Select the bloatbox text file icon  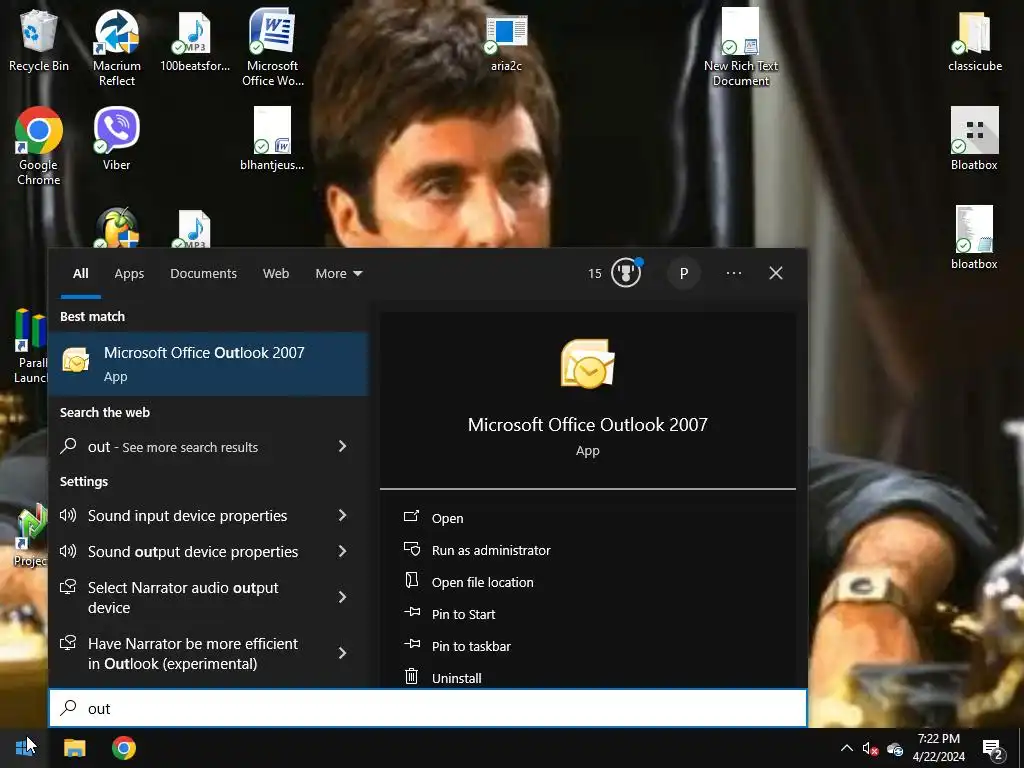tap(974, 238)
